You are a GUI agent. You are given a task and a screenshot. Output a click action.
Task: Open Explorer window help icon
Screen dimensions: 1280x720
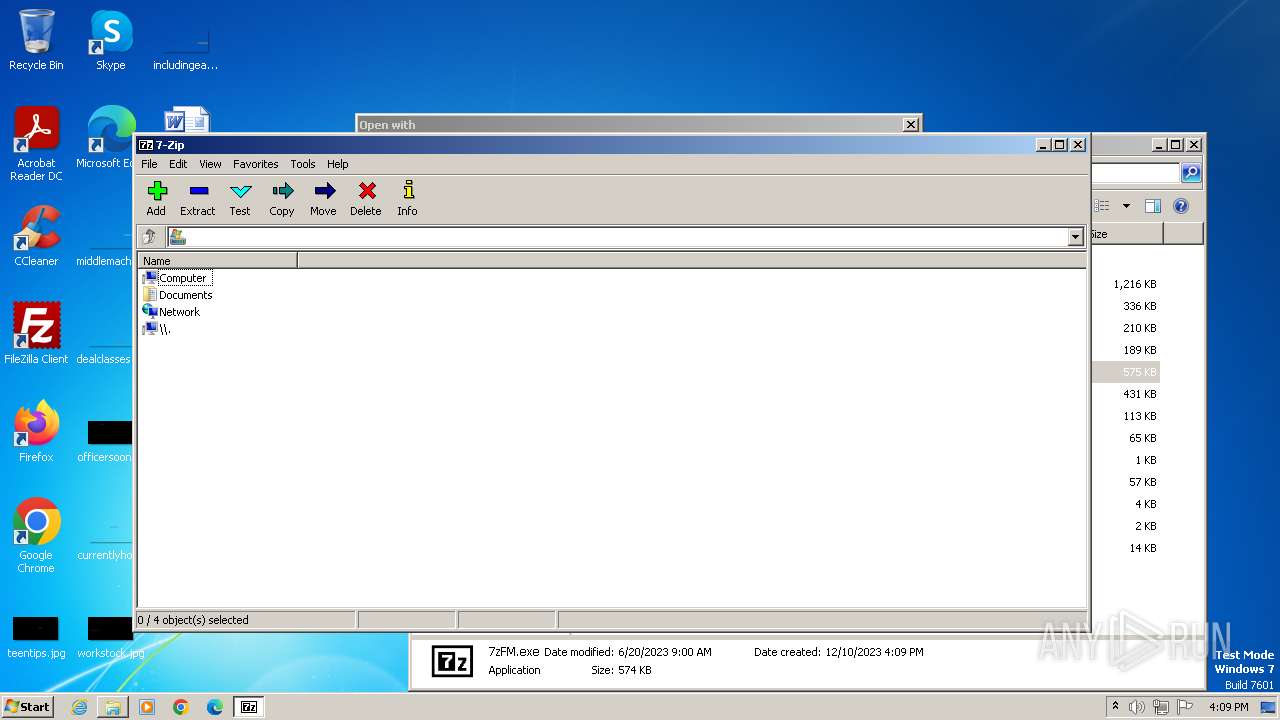click(x=1181, y=206)
